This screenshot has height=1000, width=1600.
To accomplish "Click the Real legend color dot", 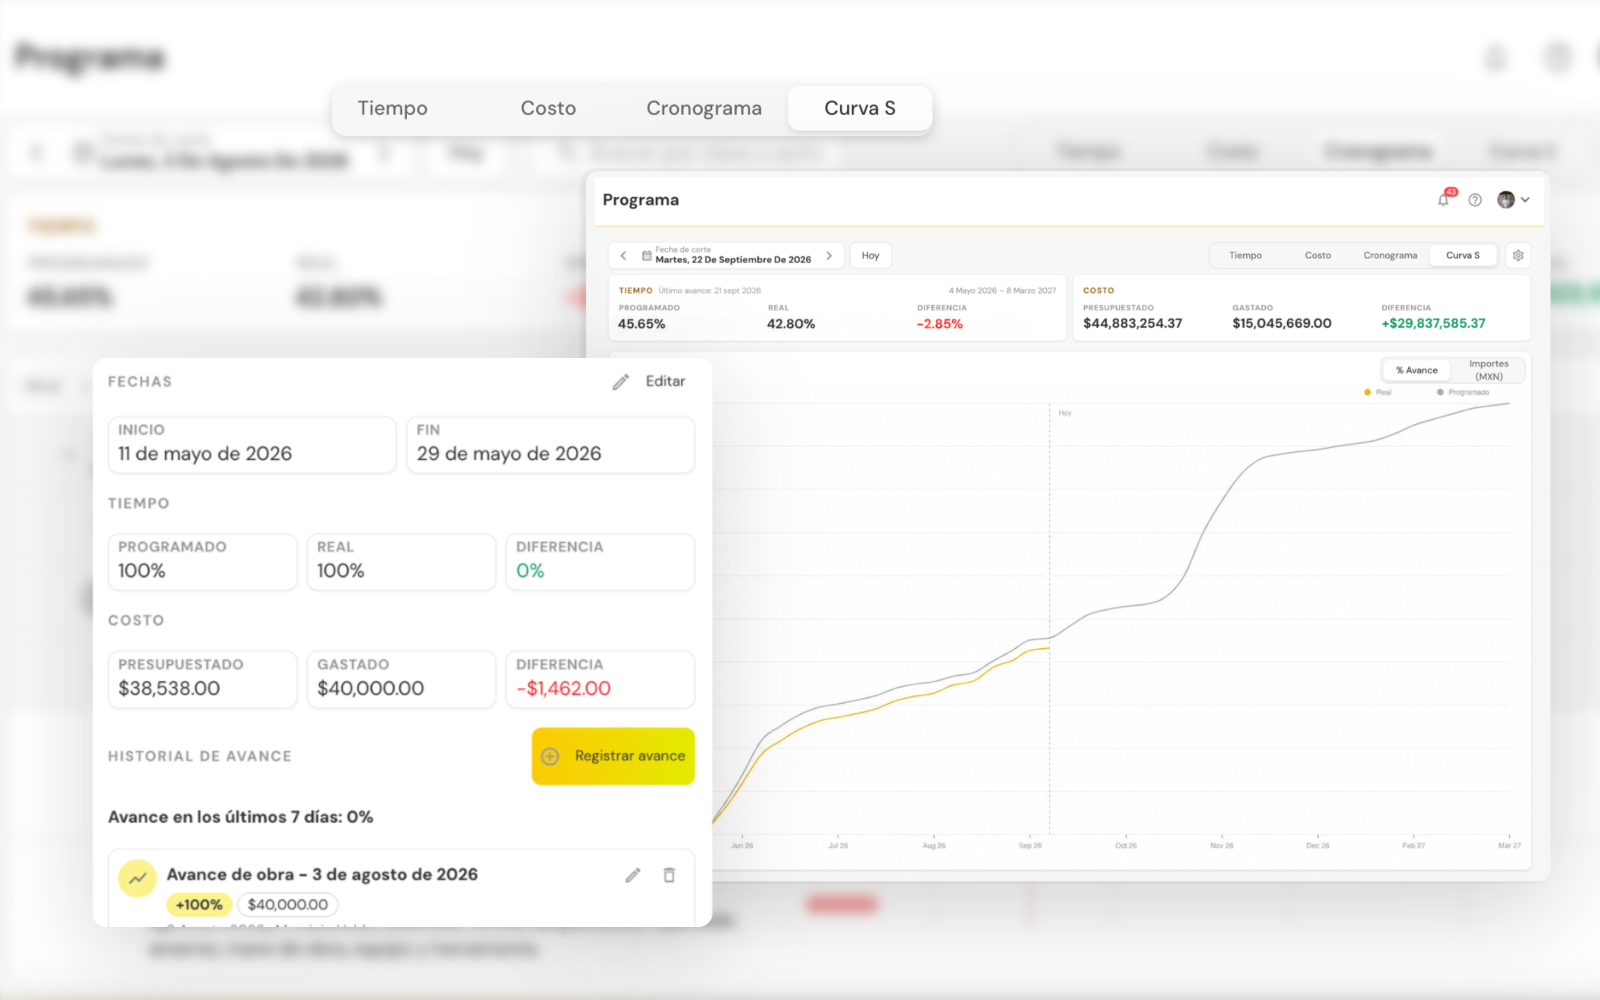I will pyautogui.click(x=1367, y=392).
